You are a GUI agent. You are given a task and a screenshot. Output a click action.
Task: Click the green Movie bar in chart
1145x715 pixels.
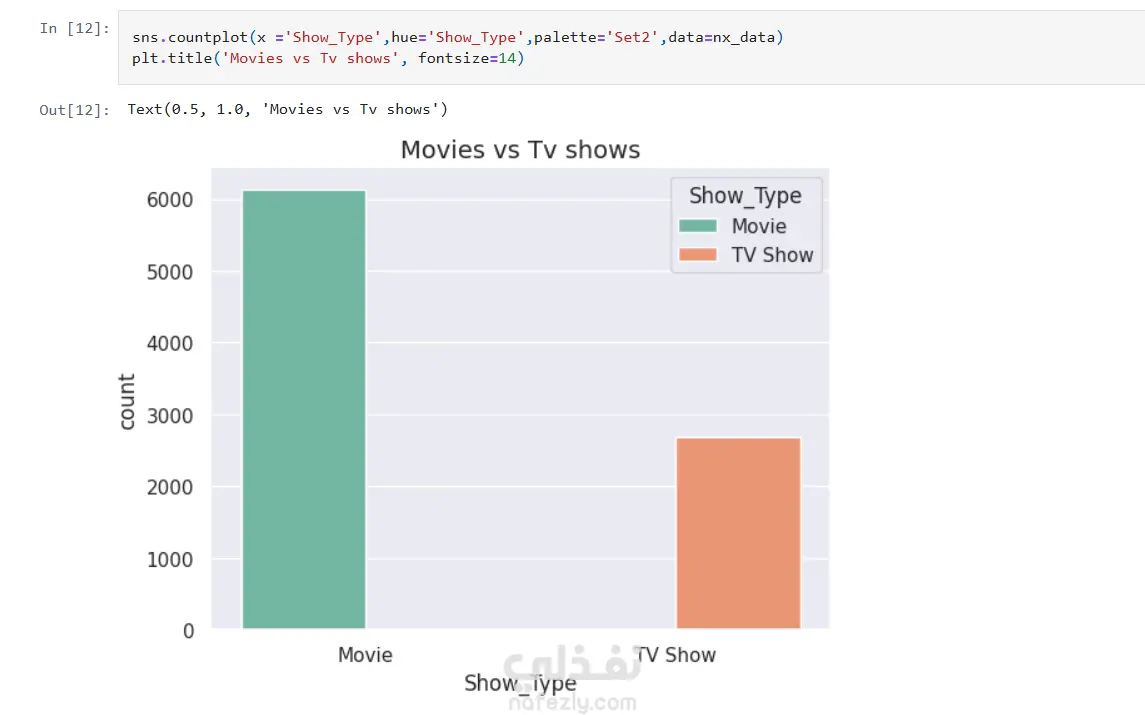click(x=304, y=409)
